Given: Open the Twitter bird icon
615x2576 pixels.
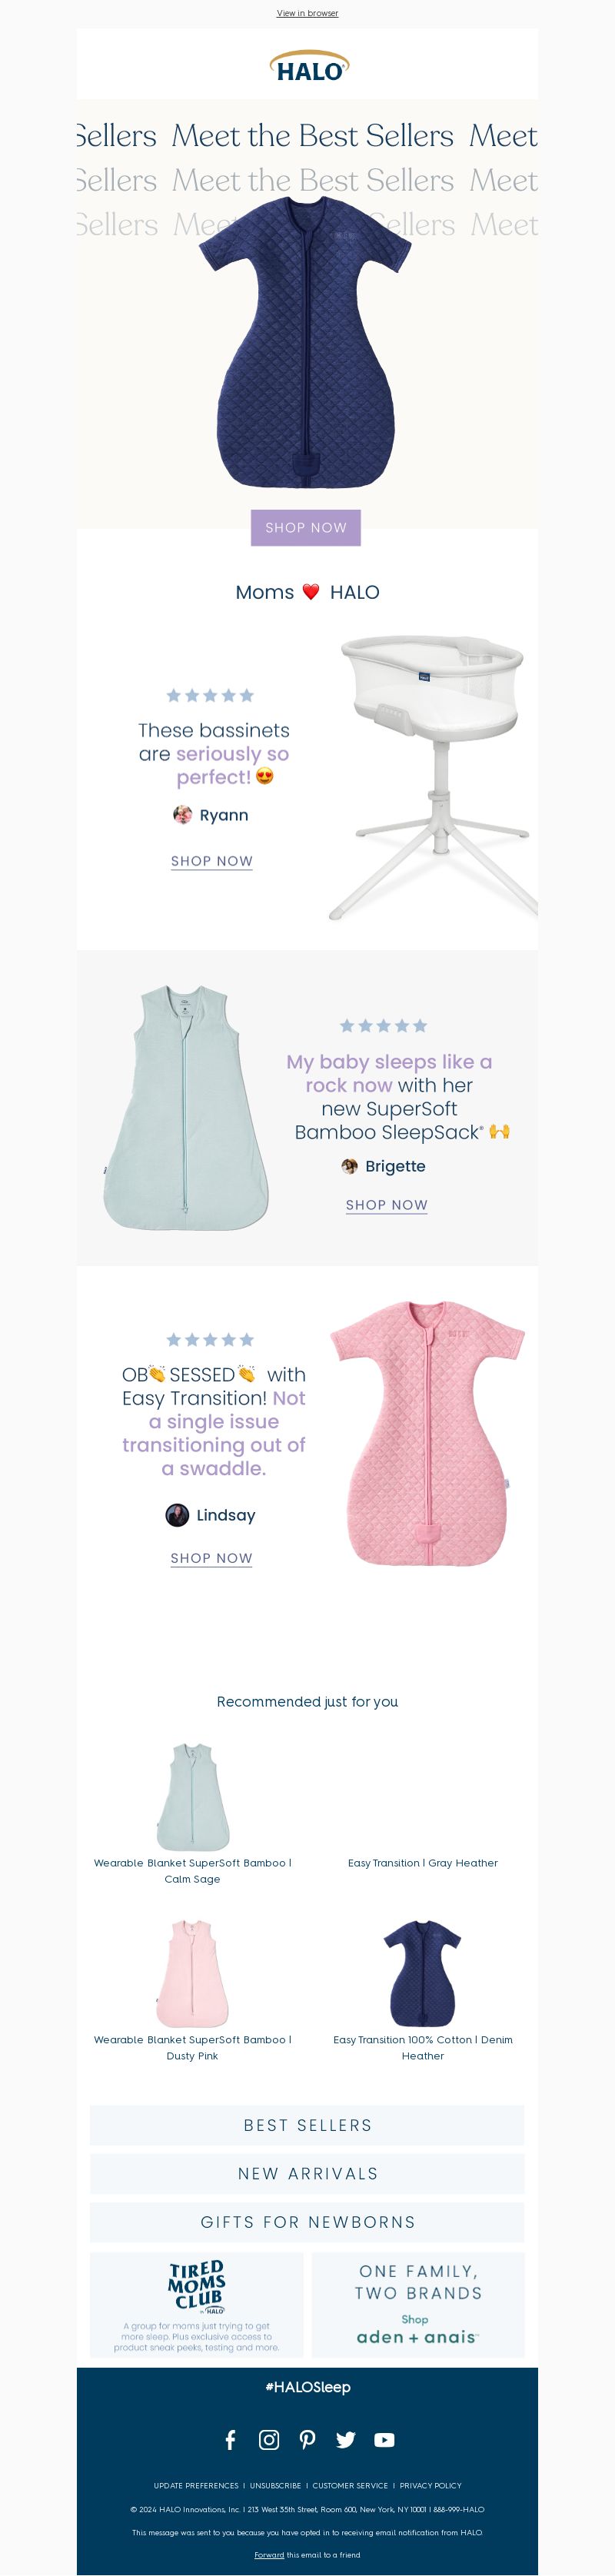Looking at the screenshot, I should [346, 2439].
